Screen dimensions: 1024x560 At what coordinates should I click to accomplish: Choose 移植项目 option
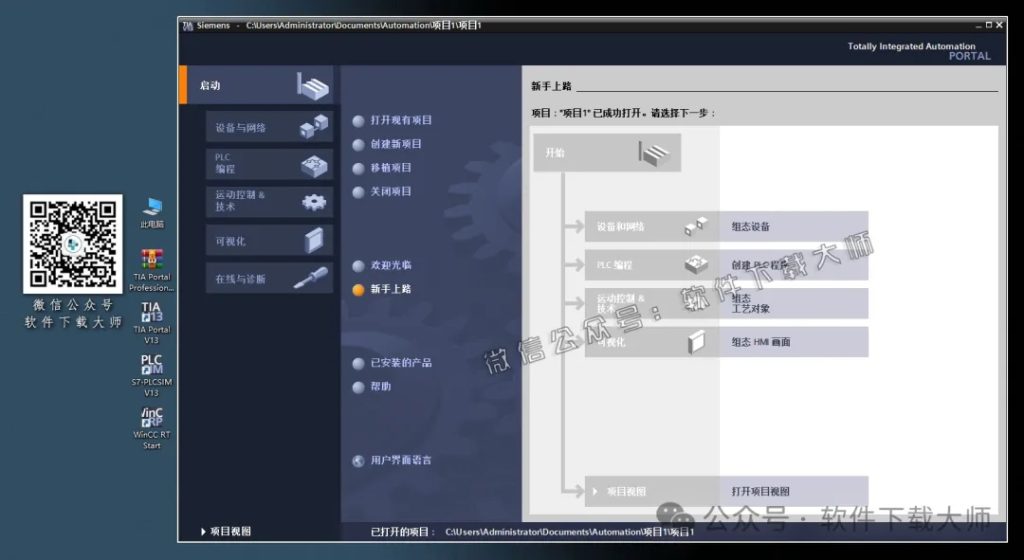pyautogui.click(x=382, y=168)
